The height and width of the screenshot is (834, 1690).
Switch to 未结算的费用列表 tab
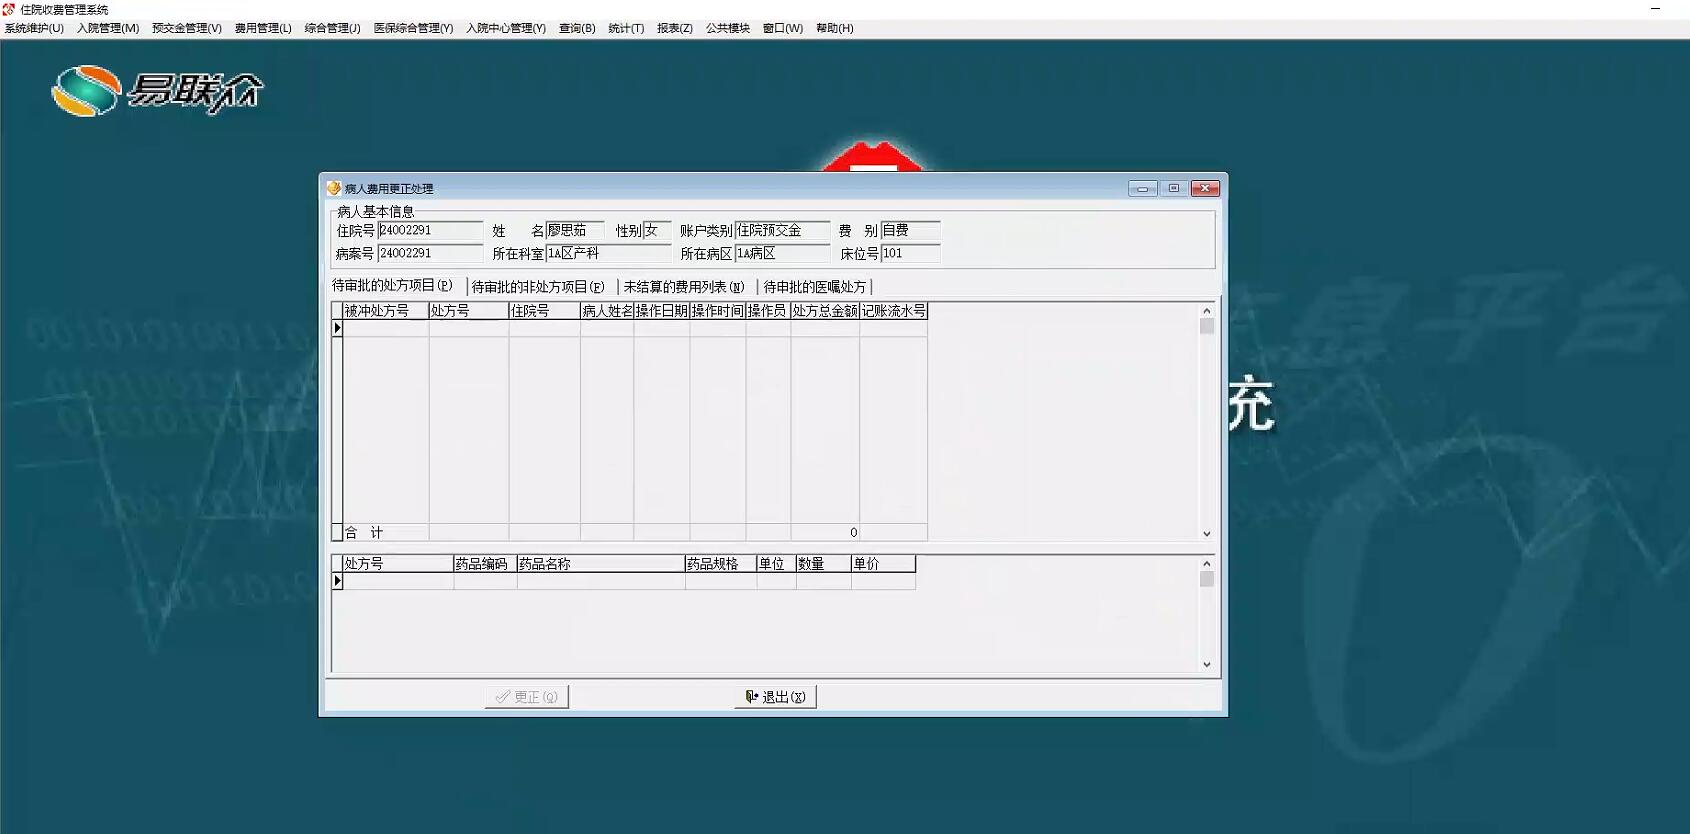[x=684, y=287]
